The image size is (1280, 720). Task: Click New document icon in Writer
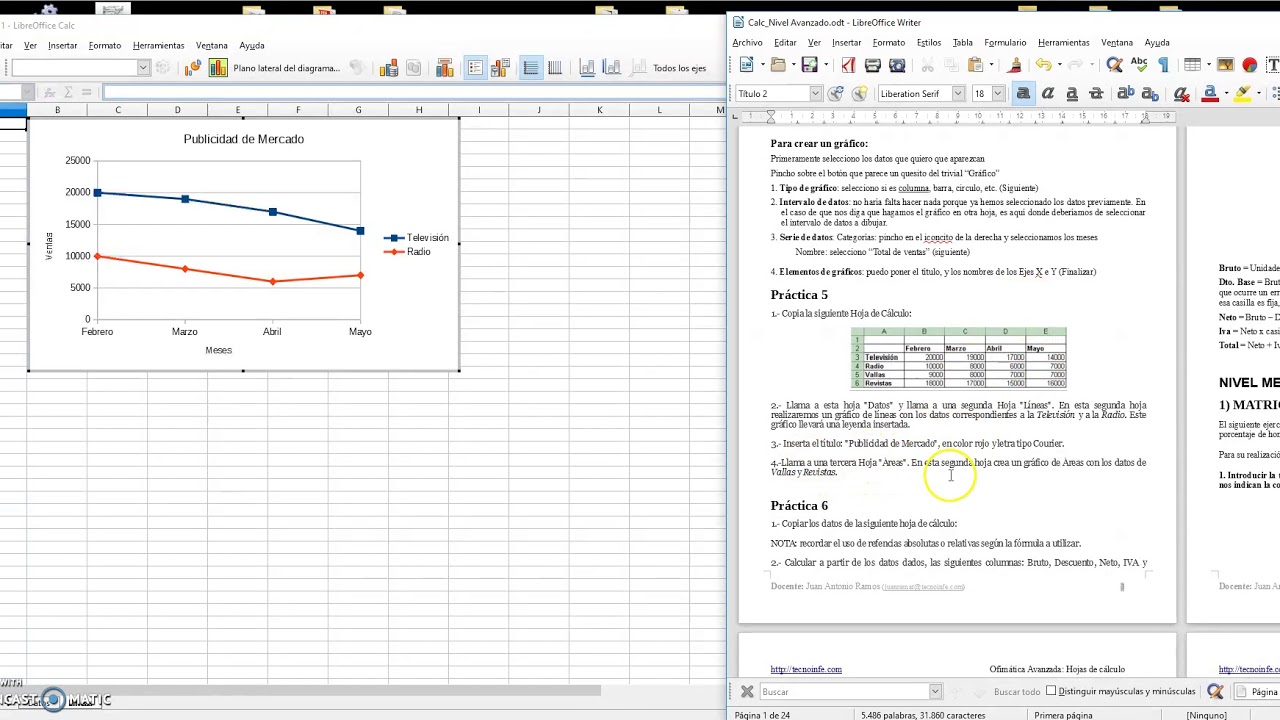746,65
